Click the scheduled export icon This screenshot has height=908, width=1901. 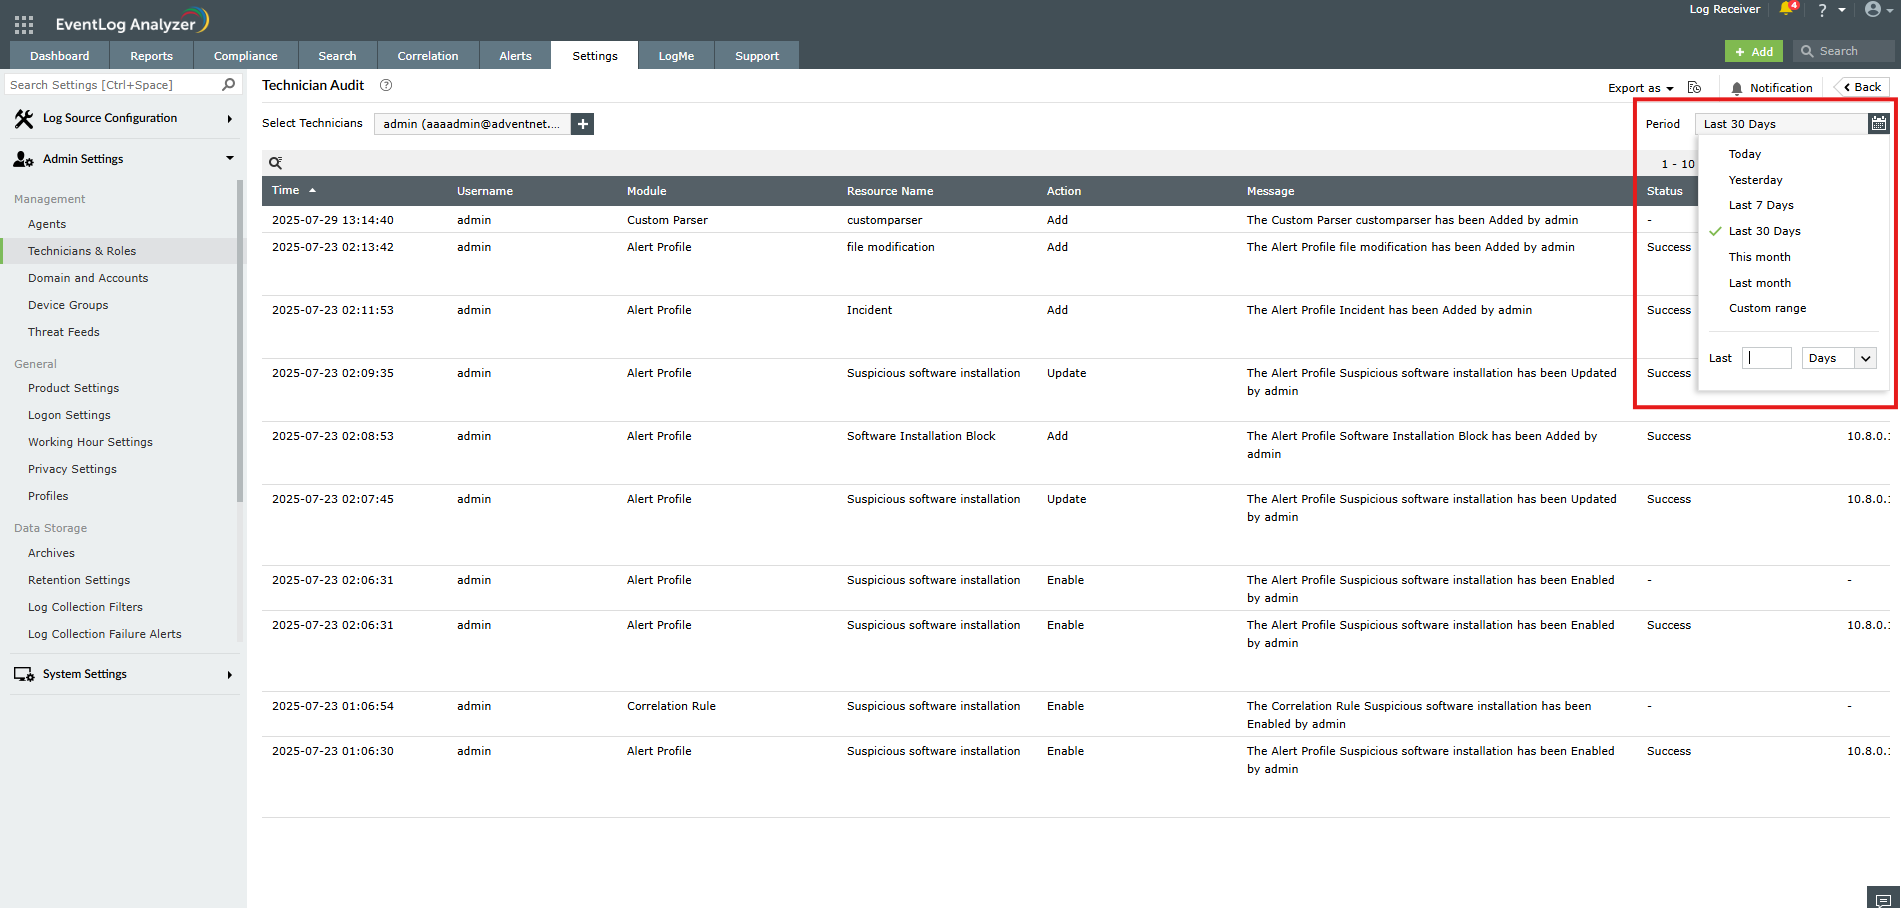point(1694,88)
